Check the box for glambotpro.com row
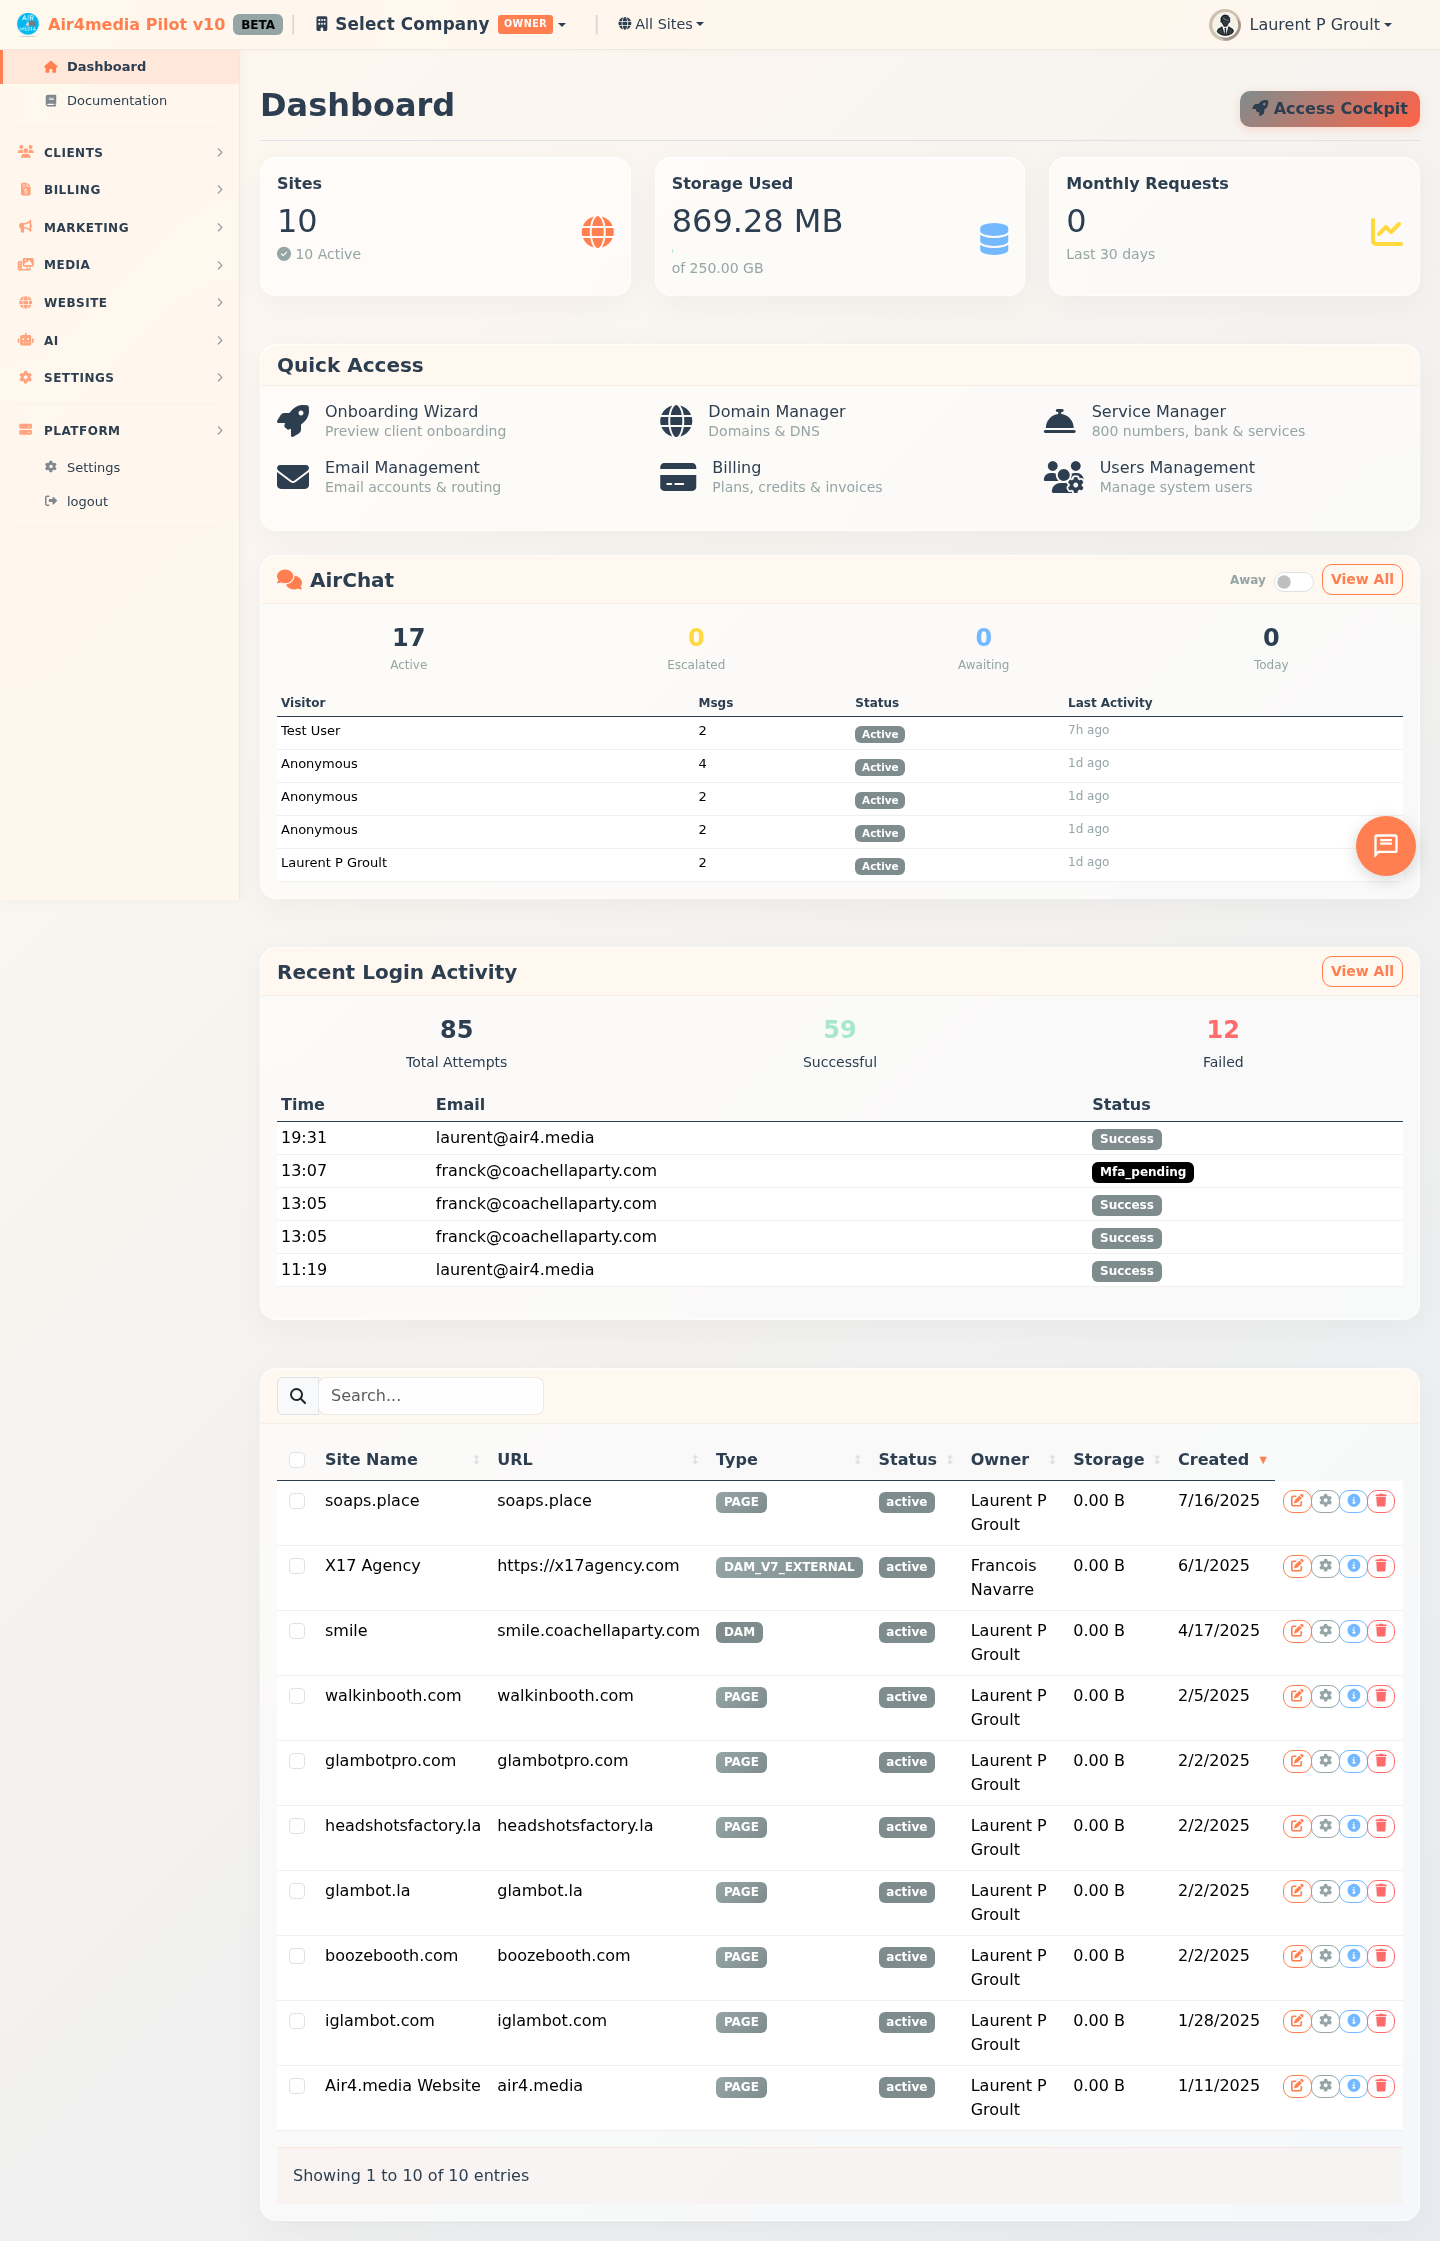The height and width of the screenshot is (2241, 1440). pos(297,1761)
